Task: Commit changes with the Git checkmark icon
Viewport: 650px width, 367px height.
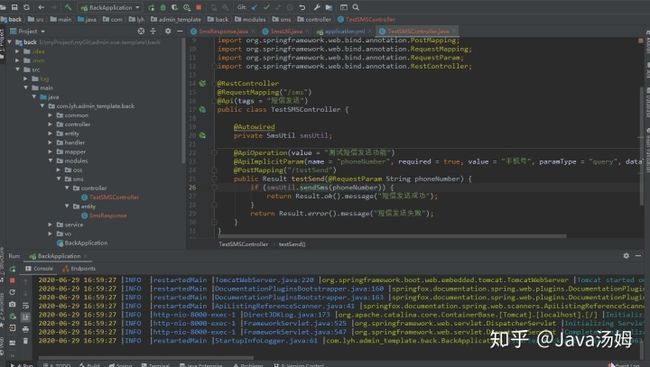Action: pos(266,7)
